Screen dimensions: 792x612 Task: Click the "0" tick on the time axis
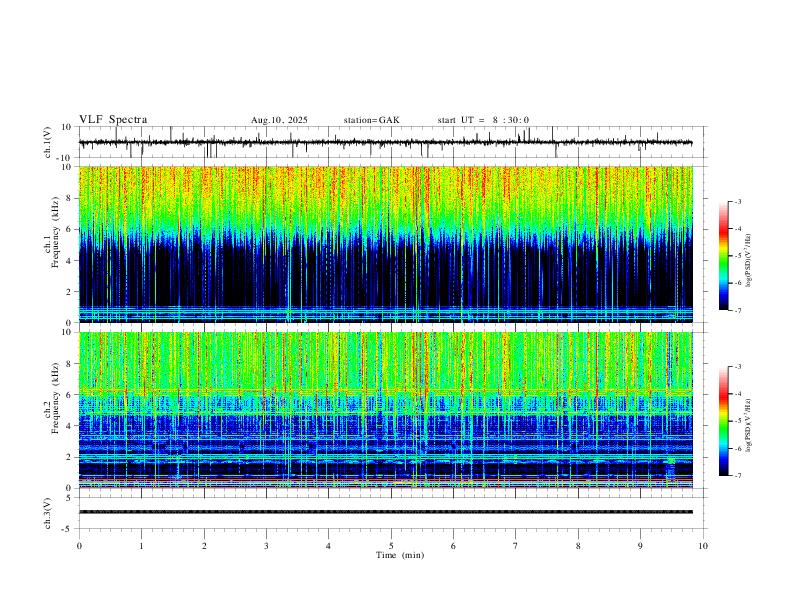[79, 546]
